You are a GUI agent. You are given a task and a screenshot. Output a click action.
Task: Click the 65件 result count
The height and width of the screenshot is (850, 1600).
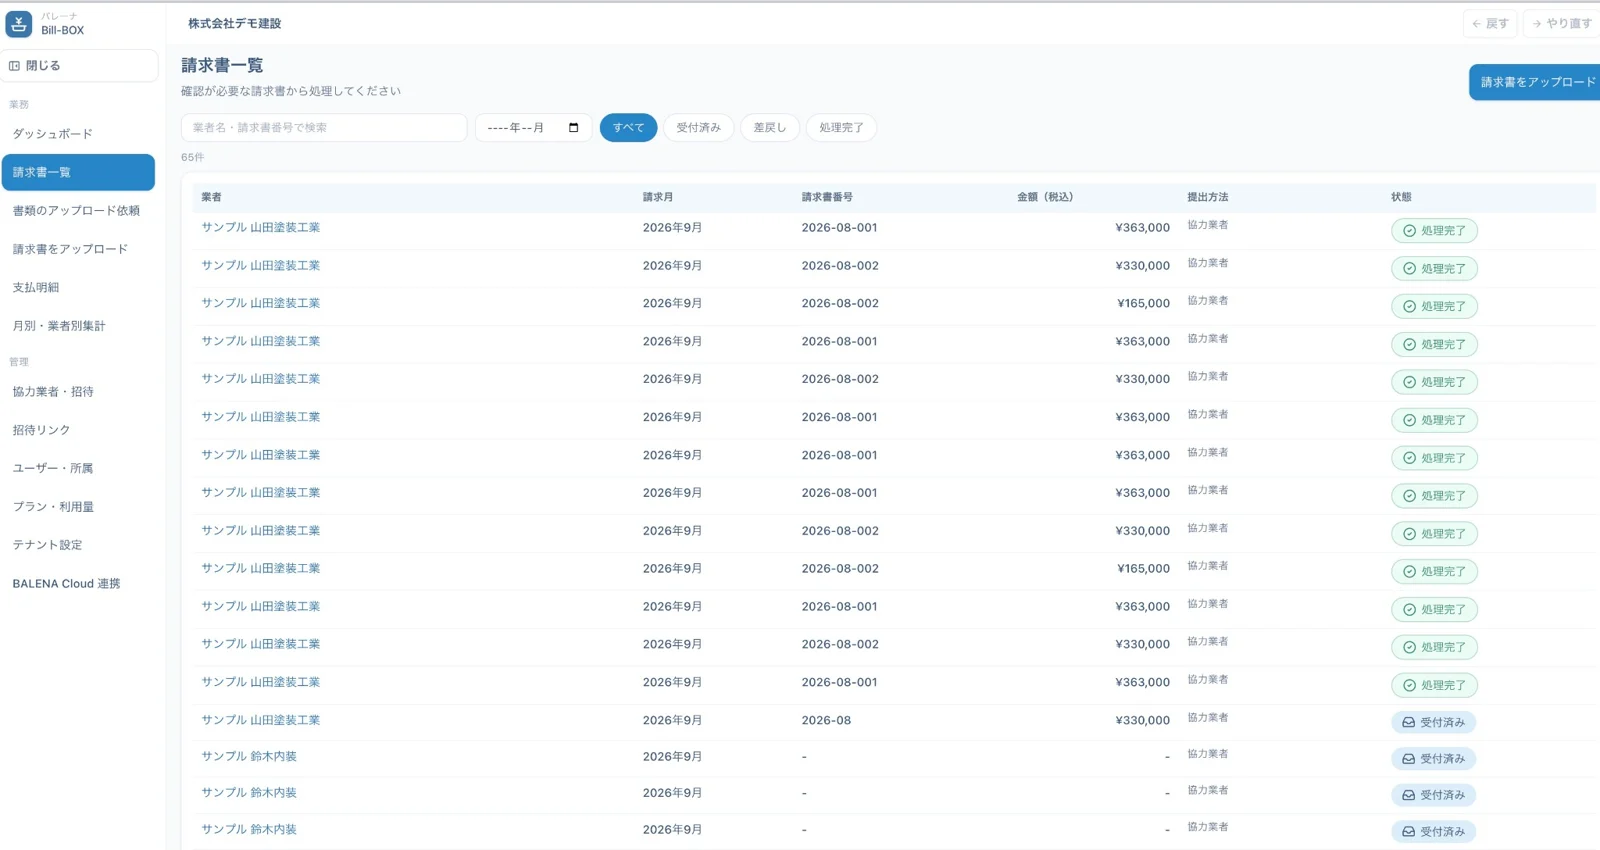click(x=192, y=157)
